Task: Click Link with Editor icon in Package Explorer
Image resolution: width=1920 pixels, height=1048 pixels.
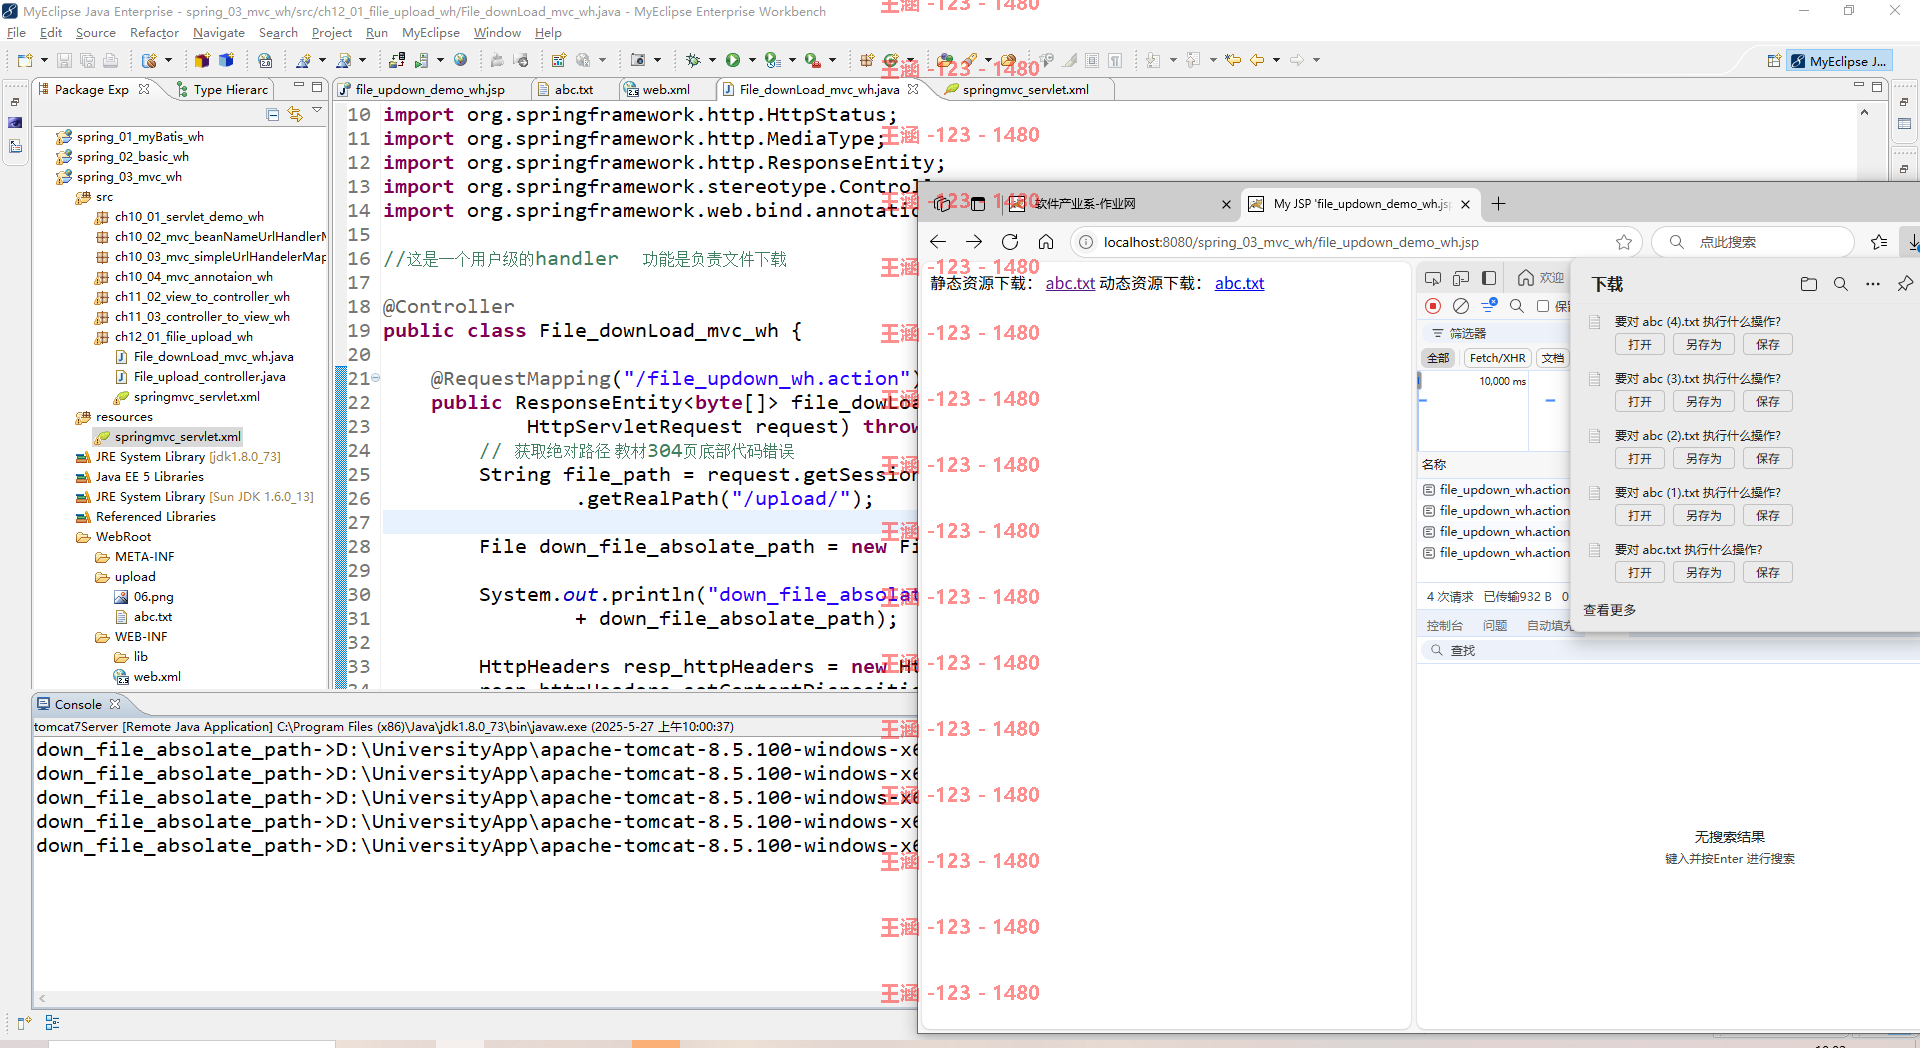Action: pyautogui.click(x=295, y=114)
